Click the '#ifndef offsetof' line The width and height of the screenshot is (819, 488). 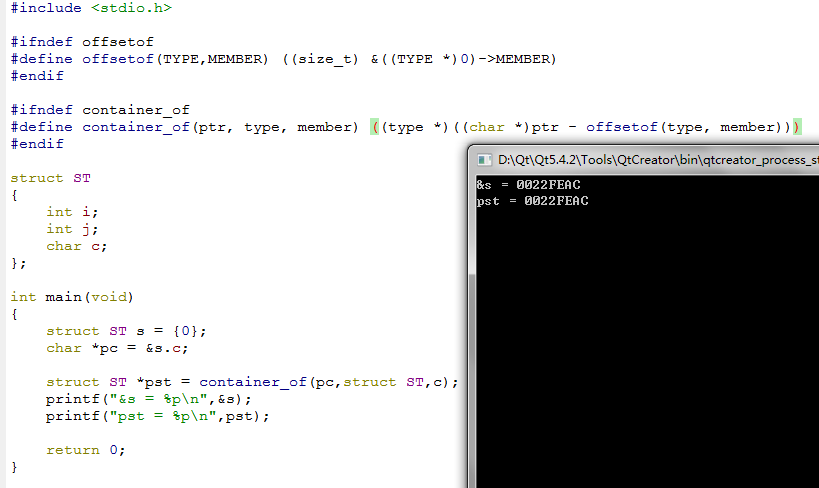[x=82, y=42]
